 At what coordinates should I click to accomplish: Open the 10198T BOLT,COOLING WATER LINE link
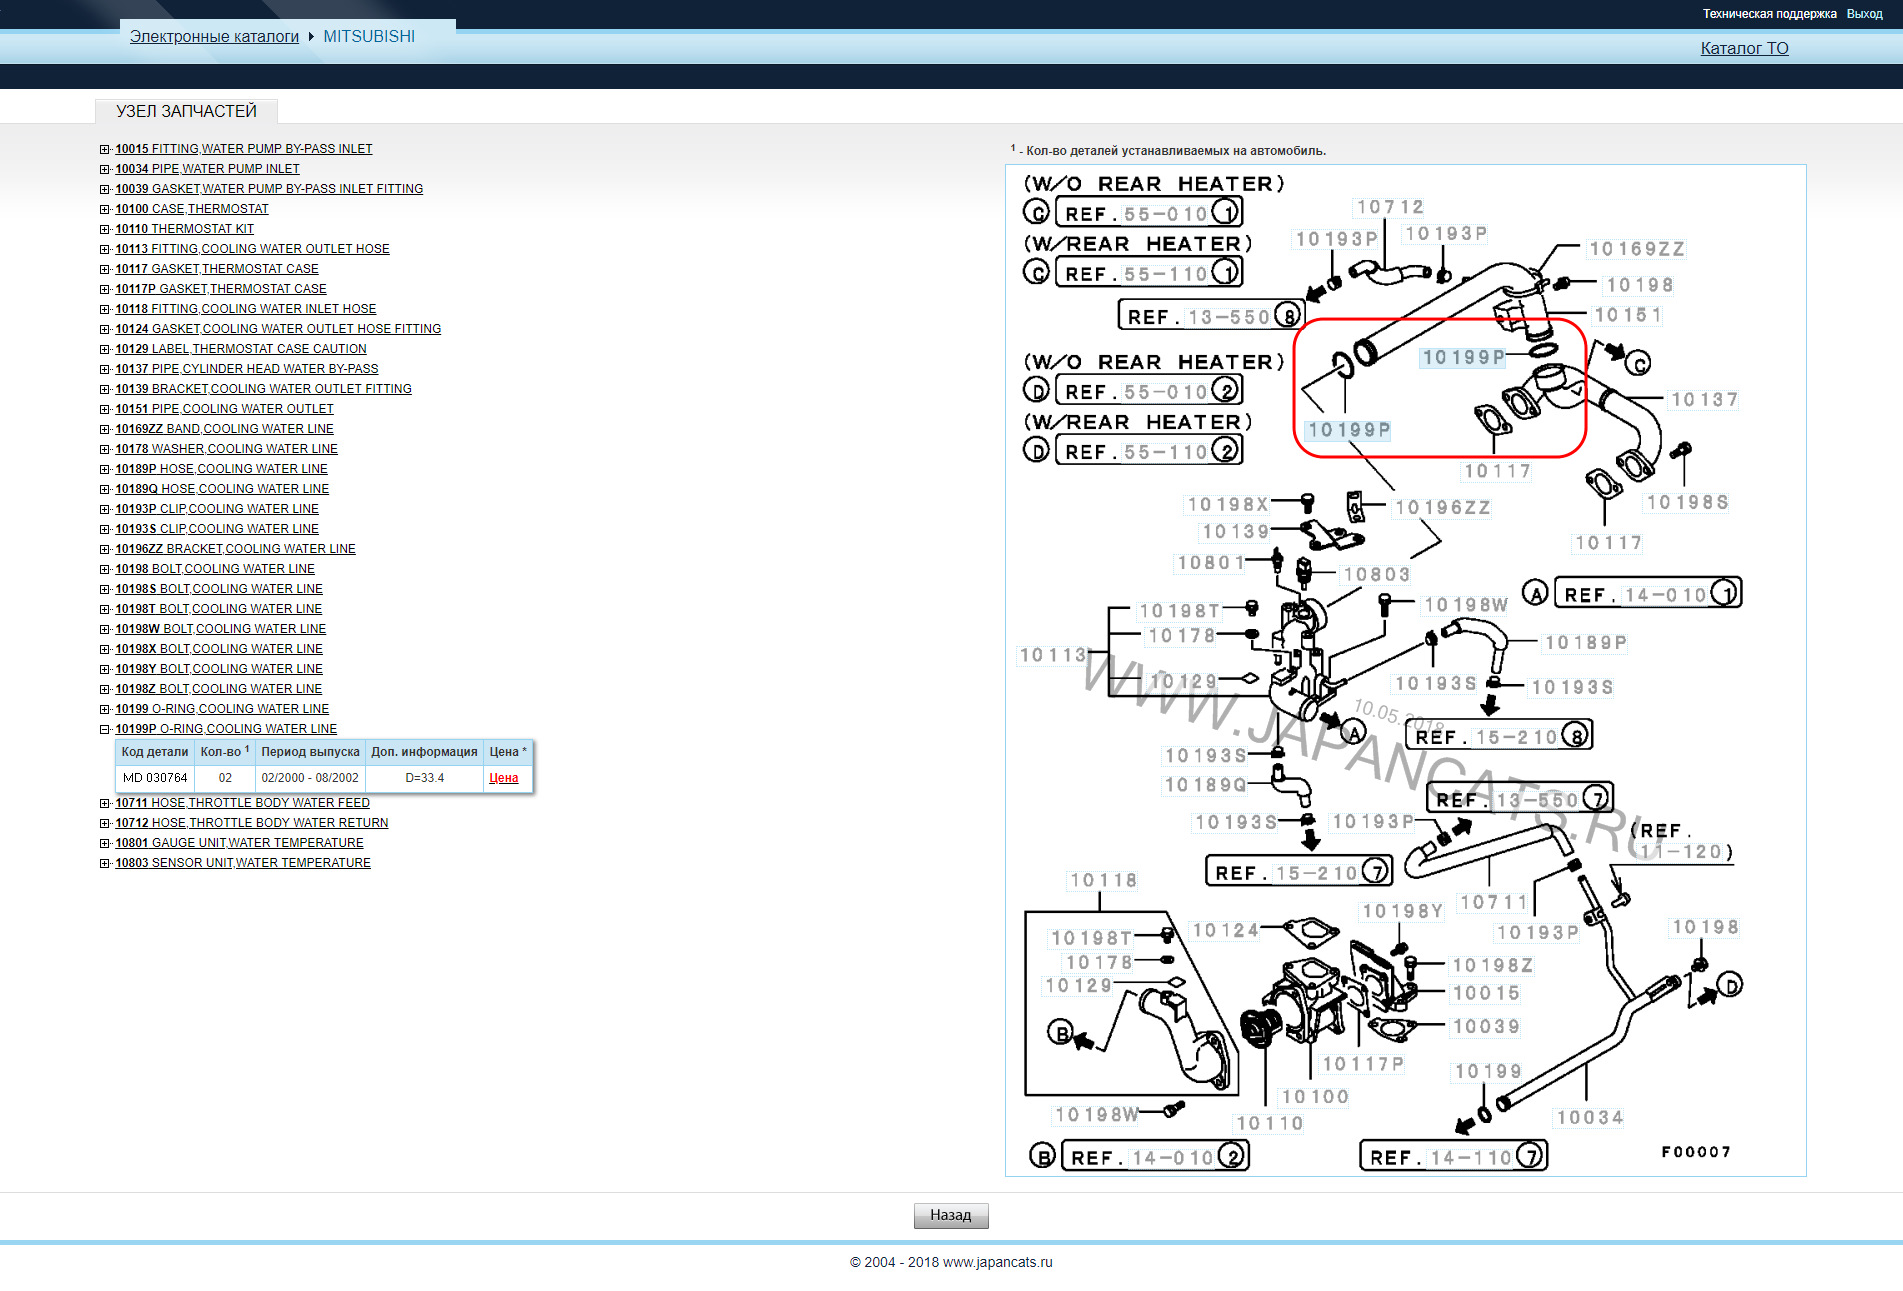point(219,609)
